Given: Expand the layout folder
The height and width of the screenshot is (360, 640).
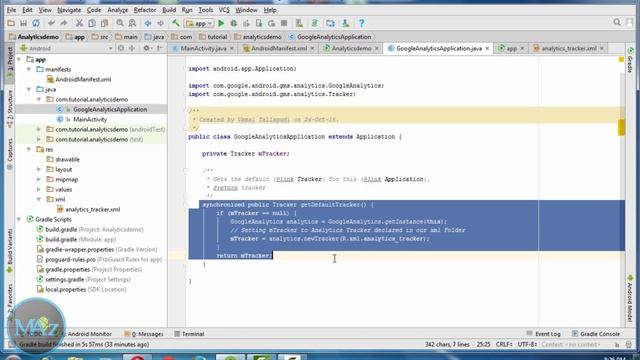Looking at the screenshot, I should pos(39,169).
